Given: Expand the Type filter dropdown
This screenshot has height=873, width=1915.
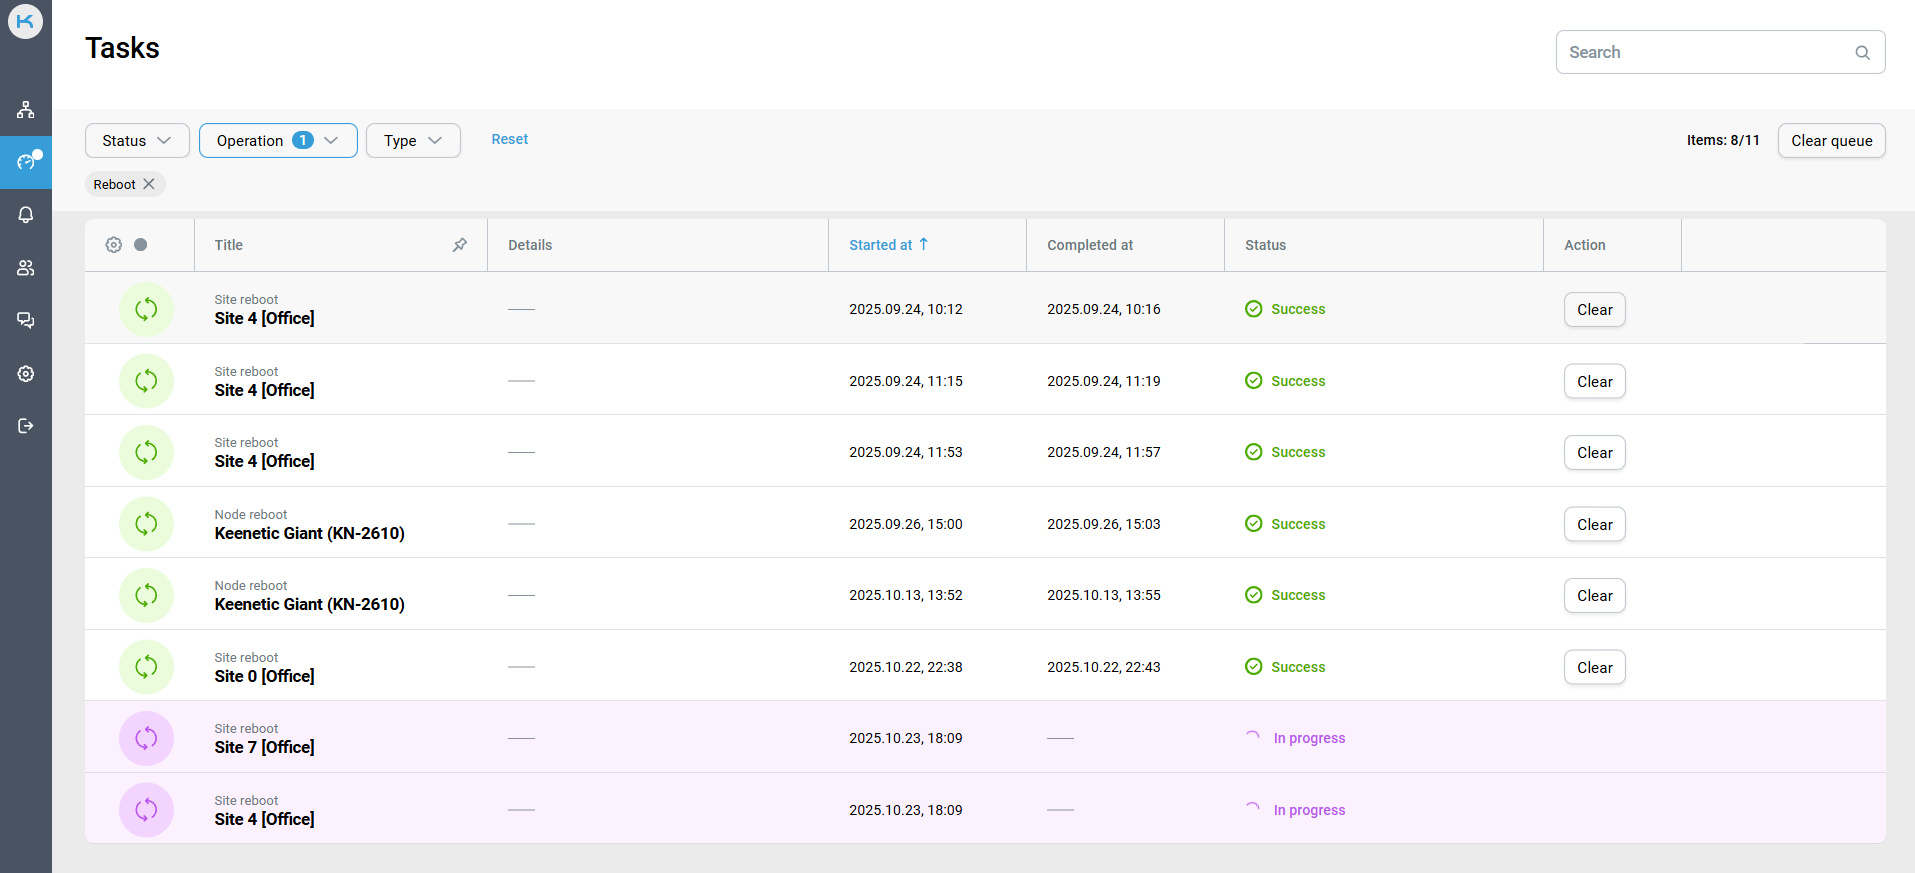Looking at the screenshot, I should pos(413,141).
